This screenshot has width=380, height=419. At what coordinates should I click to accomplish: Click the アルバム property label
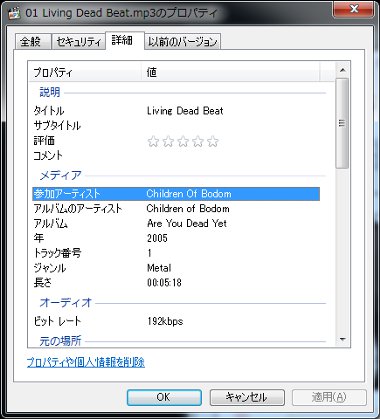pos(51,223)
